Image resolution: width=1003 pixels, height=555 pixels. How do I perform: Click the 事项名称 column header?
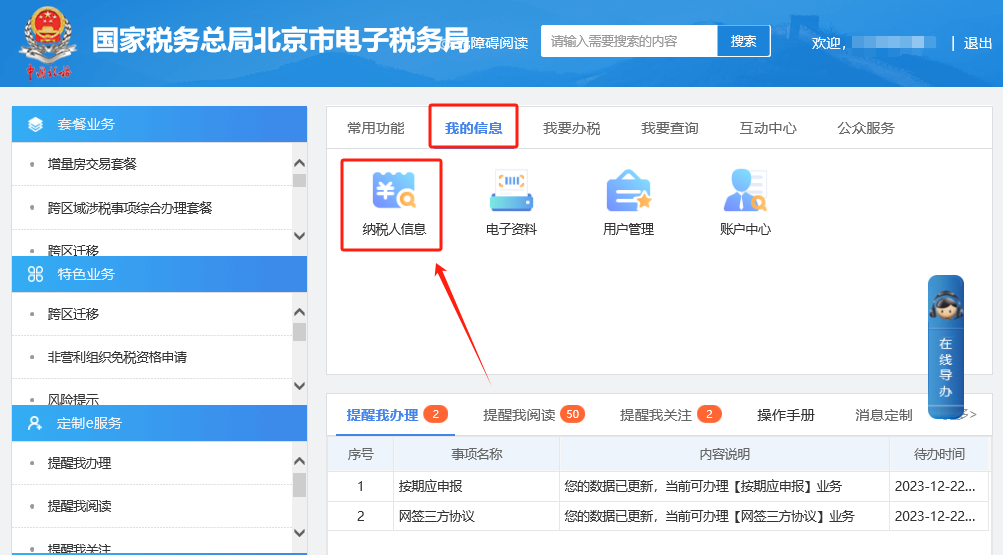point(476,454)
